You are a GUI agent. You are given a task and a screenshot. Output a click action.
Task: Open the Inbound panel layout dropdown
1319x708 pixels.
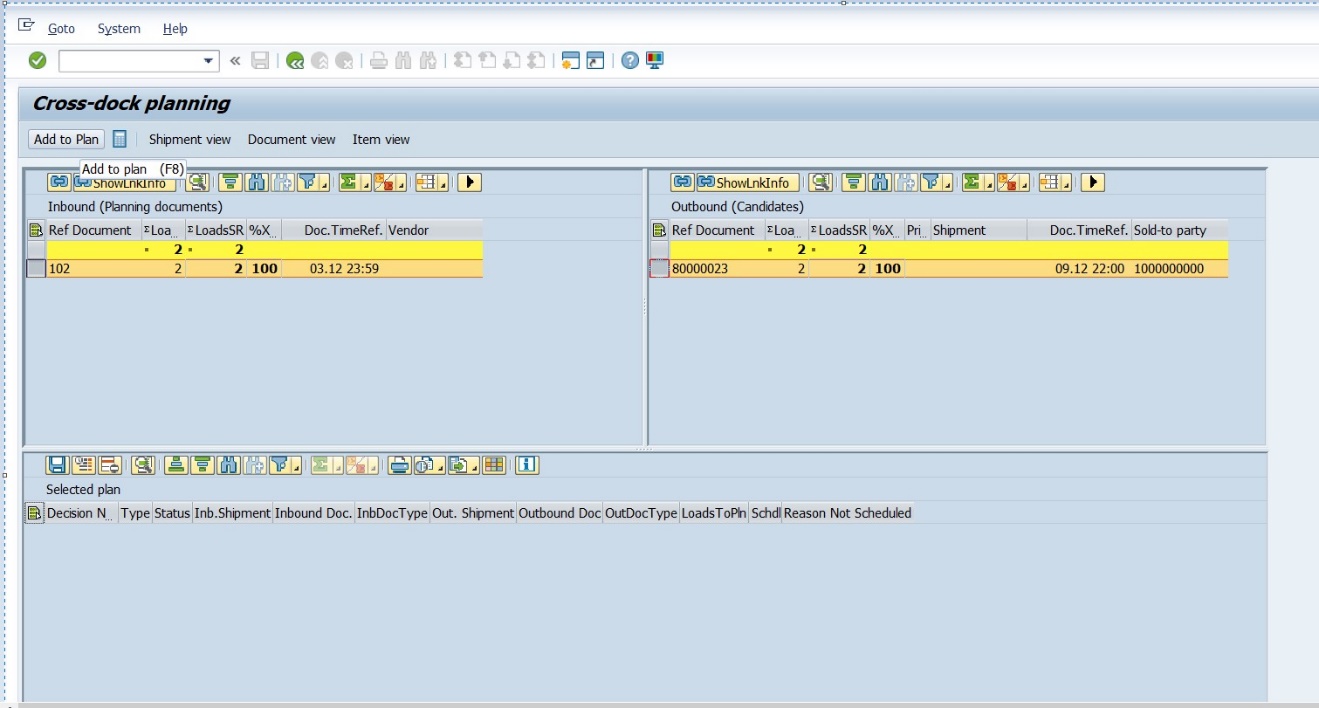tap(432, 182)
